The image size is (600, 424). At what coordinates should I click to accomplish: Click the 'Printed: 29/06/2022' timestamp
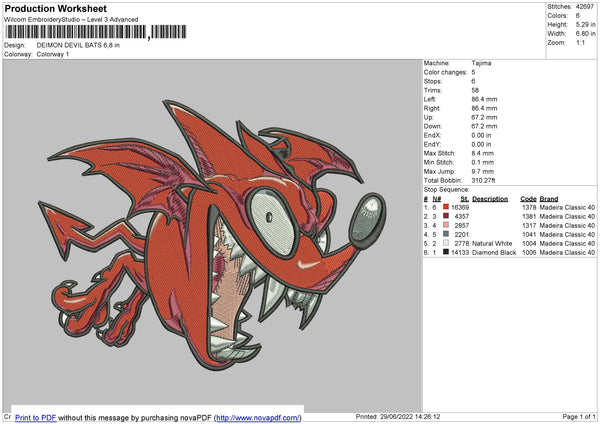pos(398,416)
